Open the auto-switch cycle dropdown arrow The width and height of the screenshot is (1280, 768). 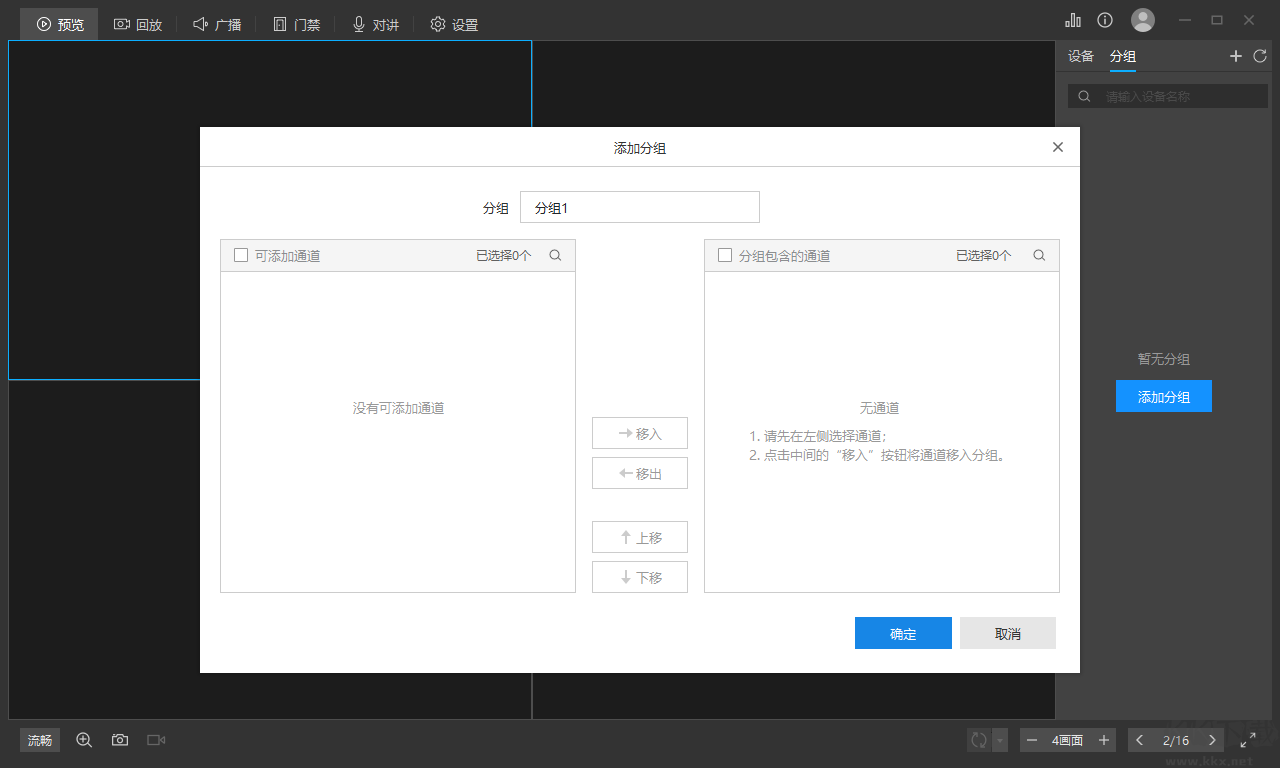[x=999, y=740]
